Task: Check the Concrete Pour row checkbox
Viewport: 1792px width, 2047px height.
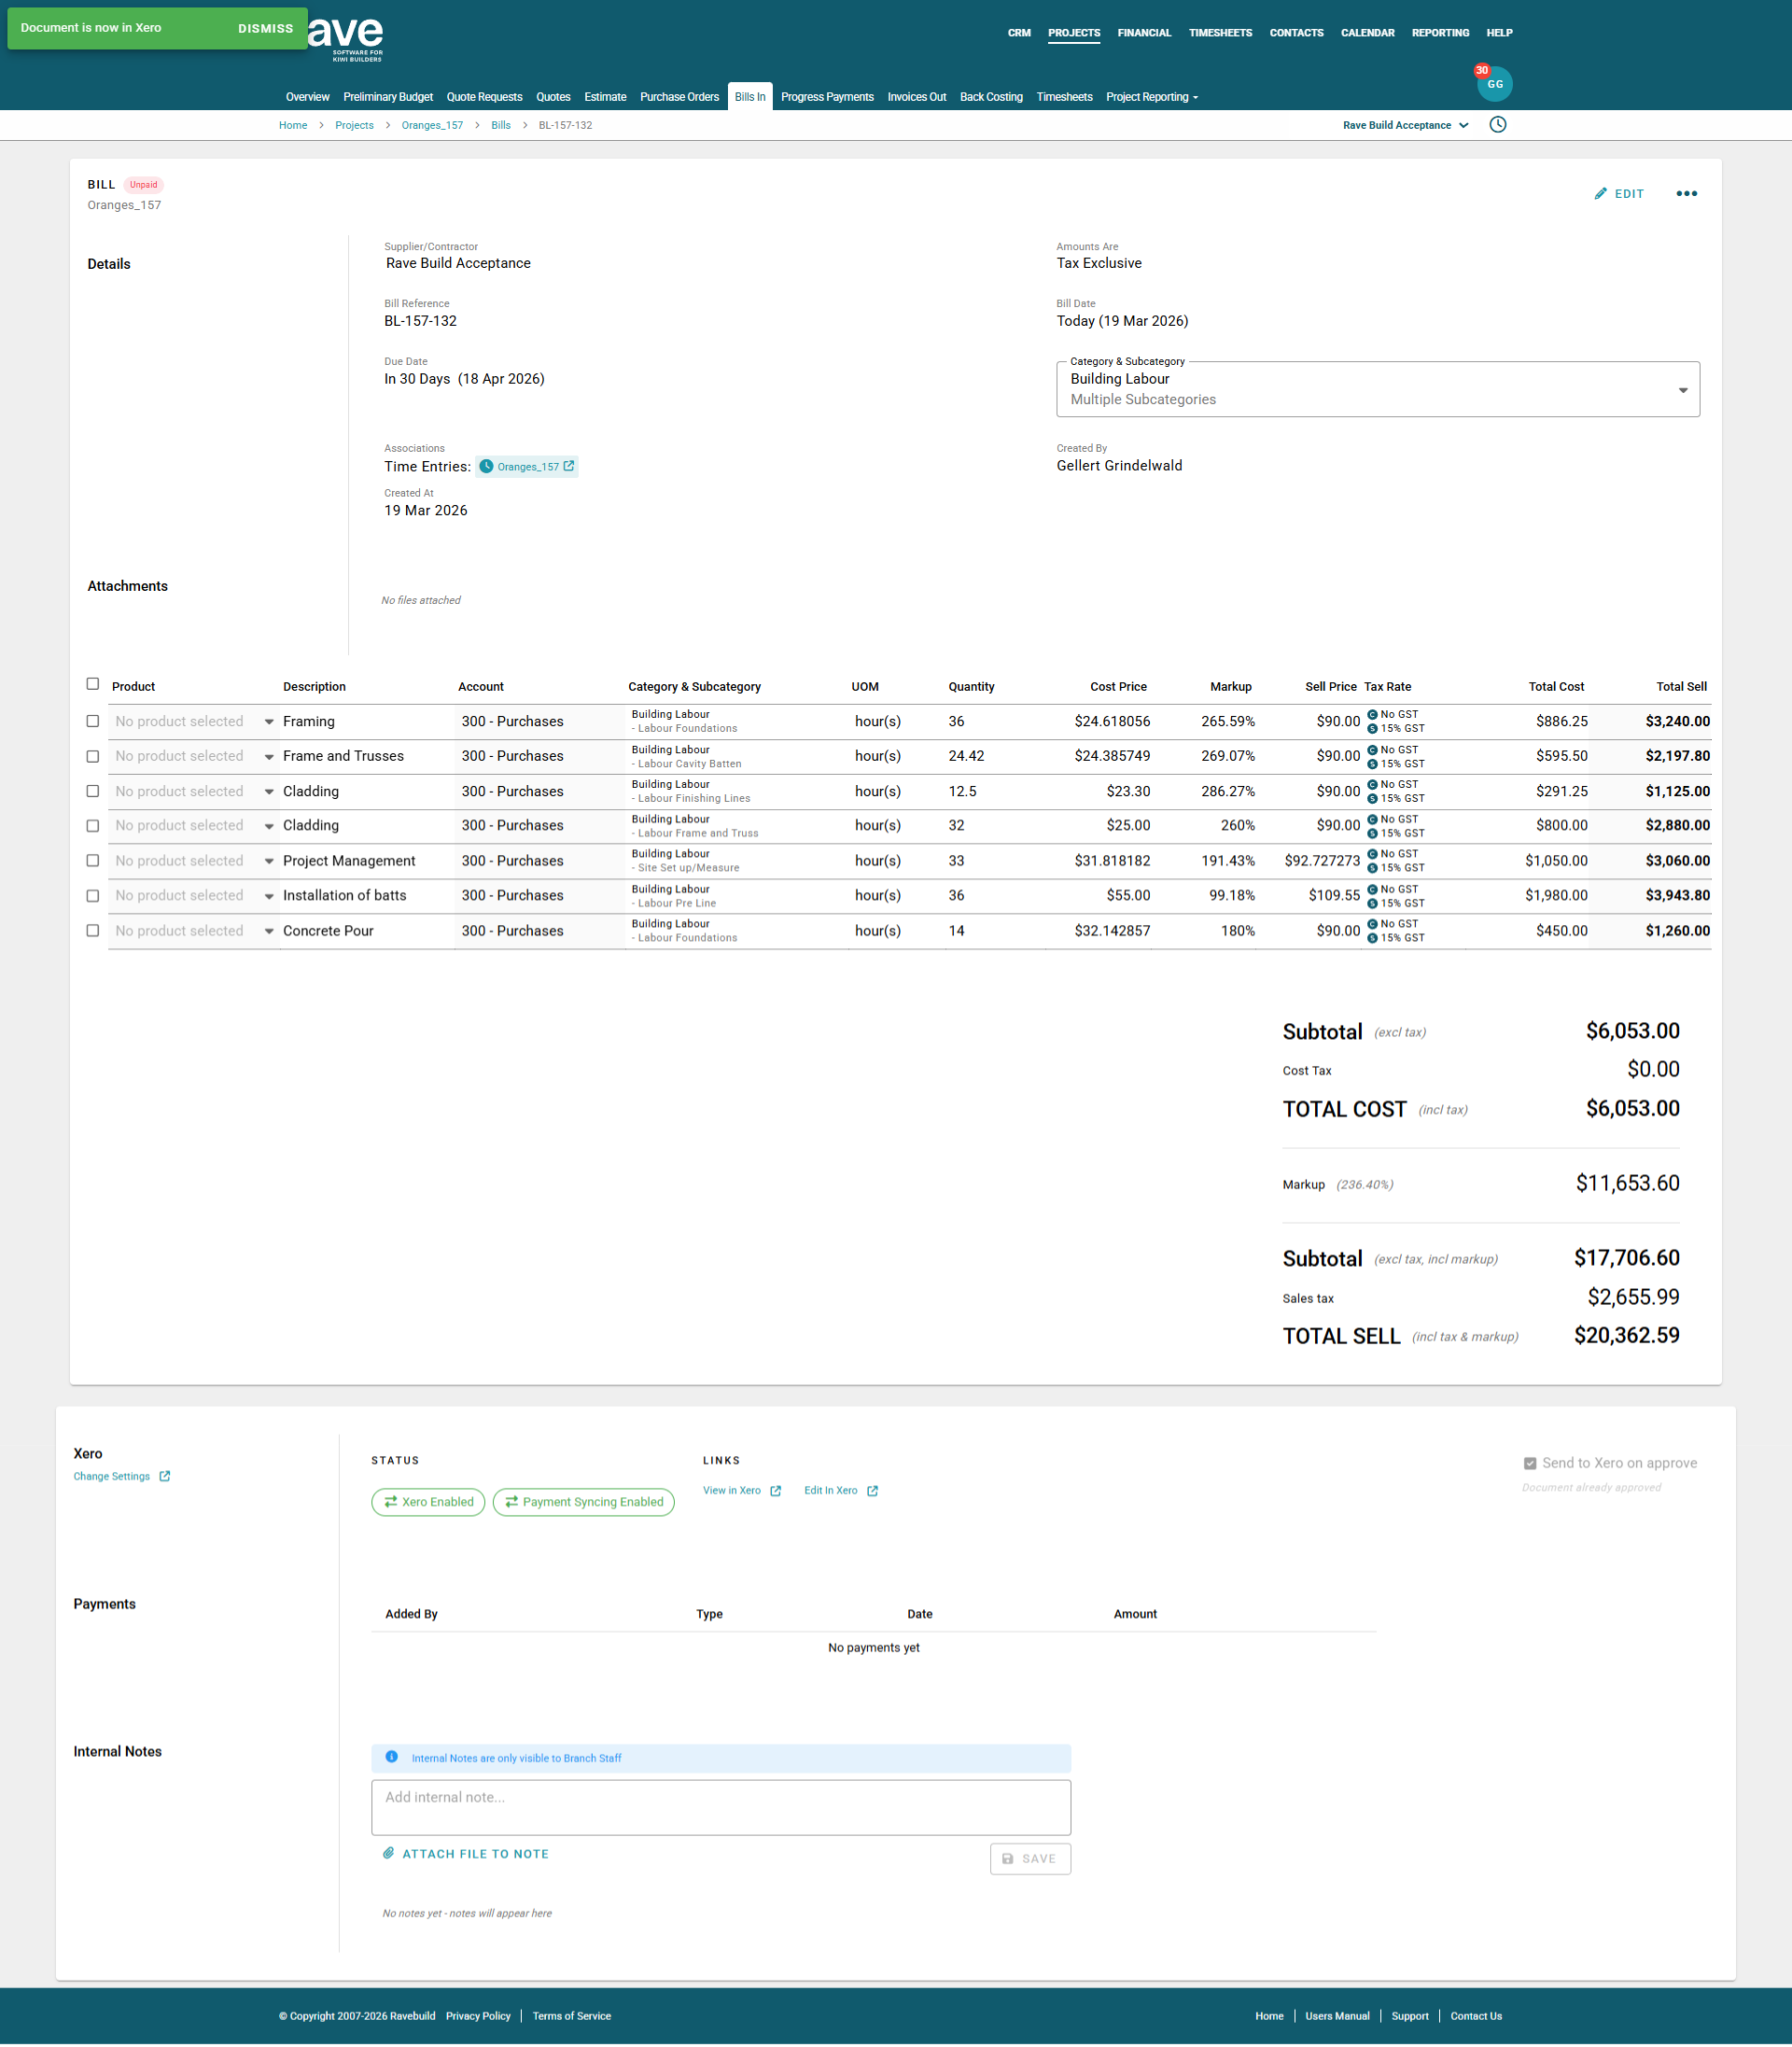Action: [93, 931]
